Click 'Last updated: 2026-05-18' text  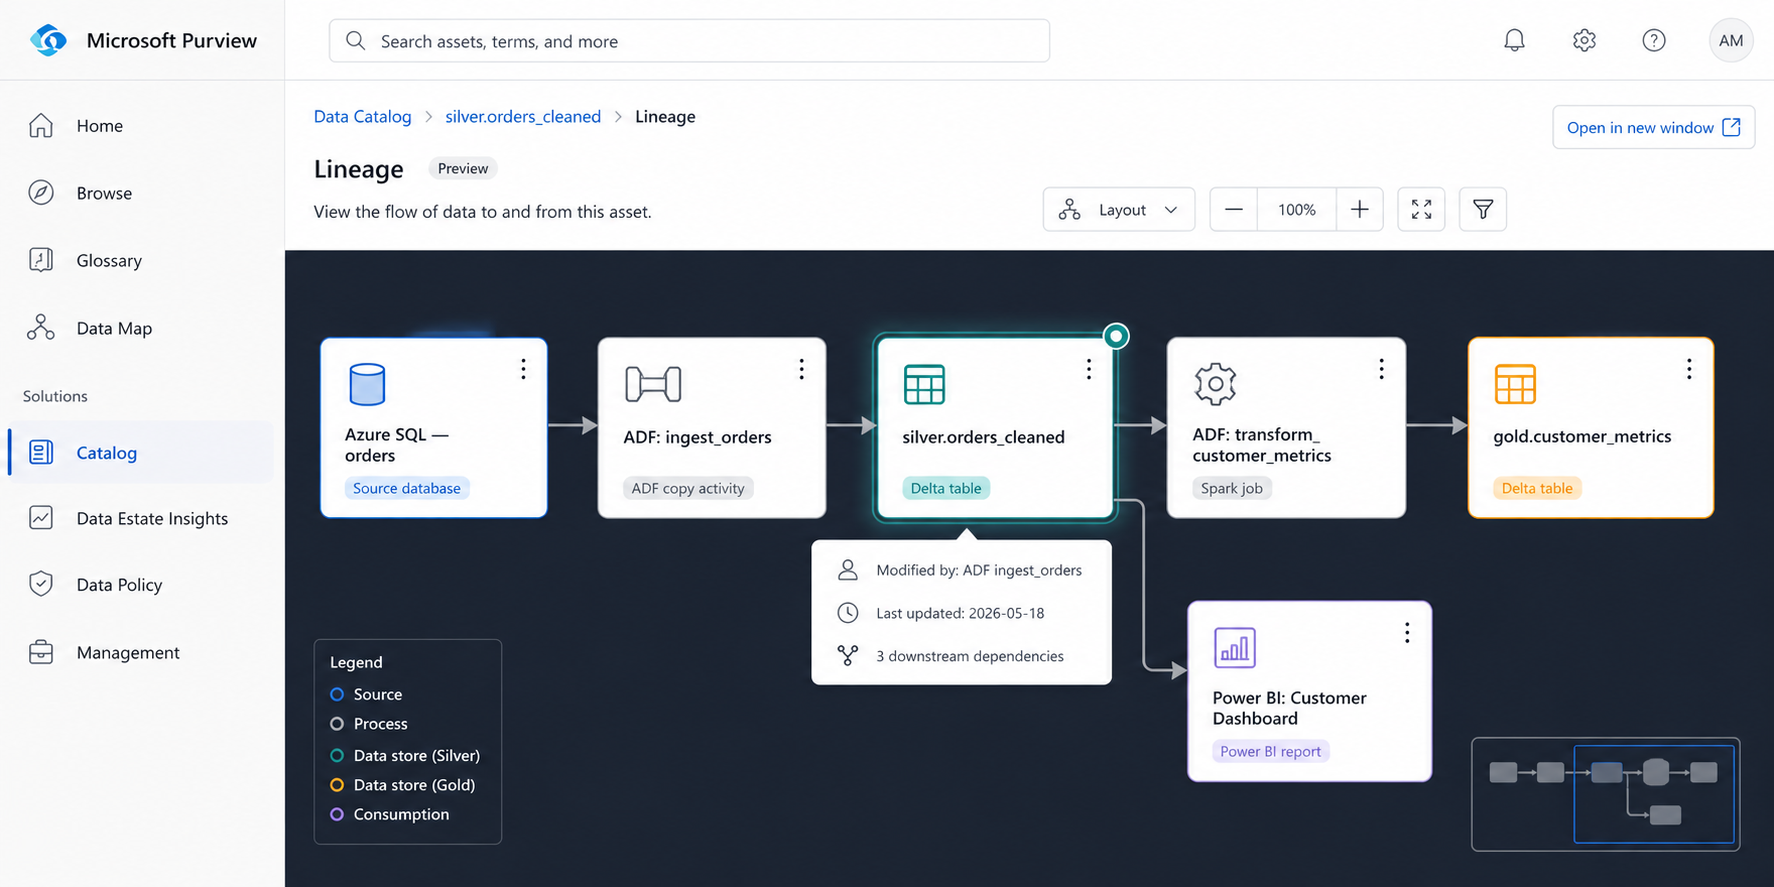point(960,613)
